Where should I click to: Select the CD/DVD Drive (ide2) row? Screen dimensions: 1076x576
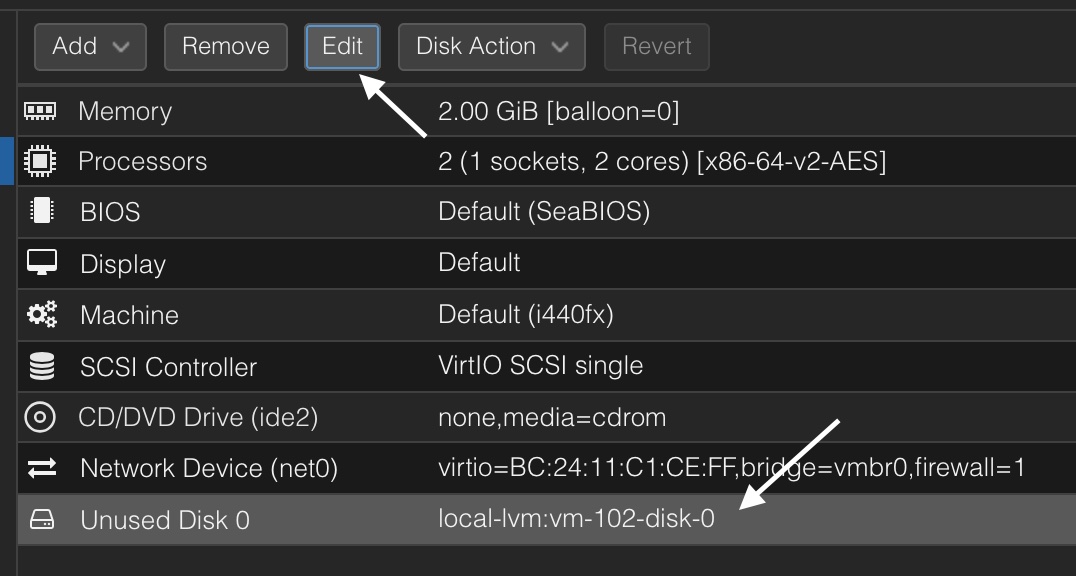[547, 417]
